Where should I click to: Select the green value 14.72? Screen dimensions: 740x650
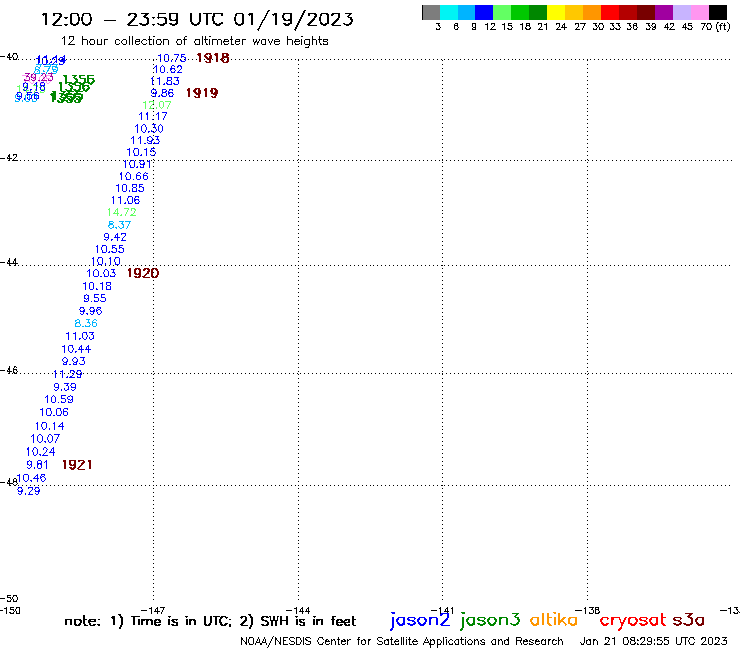[122, 212]
